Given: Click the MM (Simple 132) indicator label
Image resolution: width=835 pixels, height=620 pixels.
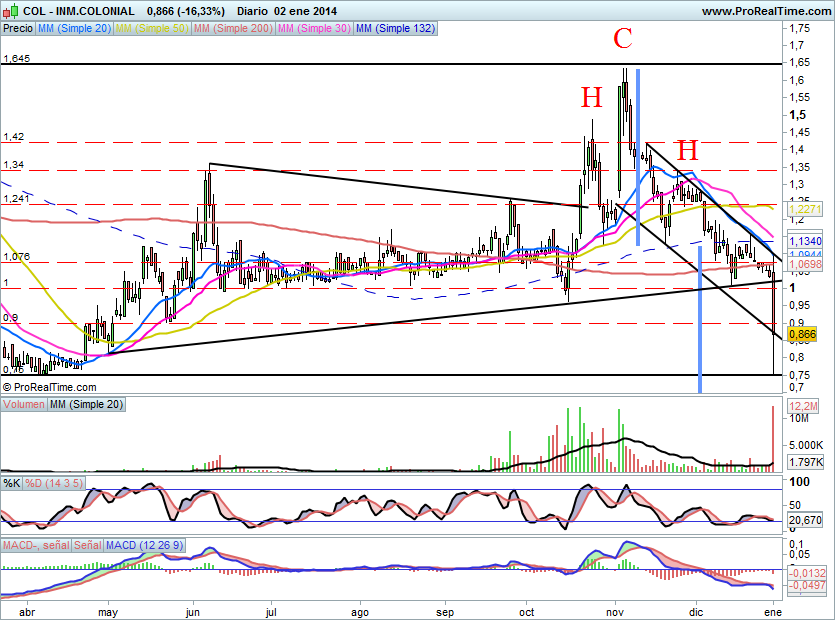Looking at the screenshot, I should (395, 29).
